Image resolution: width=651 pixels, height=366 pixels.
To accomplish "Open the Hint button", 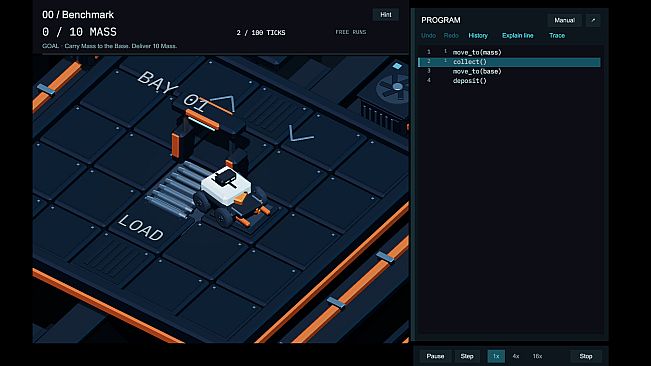I will [385, 15].
